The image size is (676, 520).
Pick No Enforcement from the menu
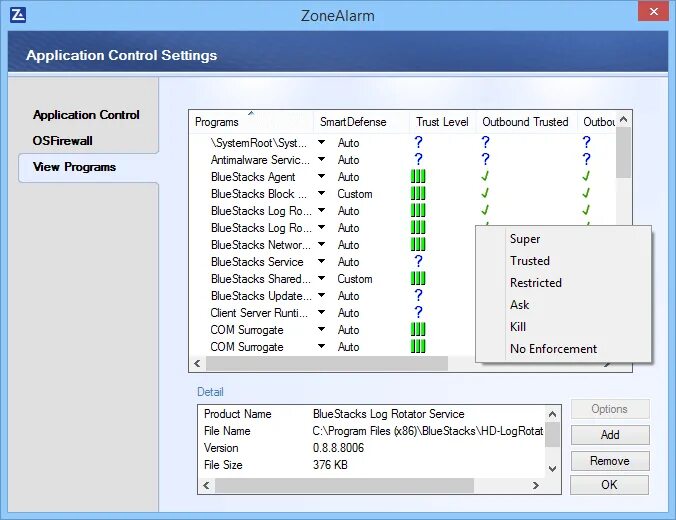click(563, 349)
